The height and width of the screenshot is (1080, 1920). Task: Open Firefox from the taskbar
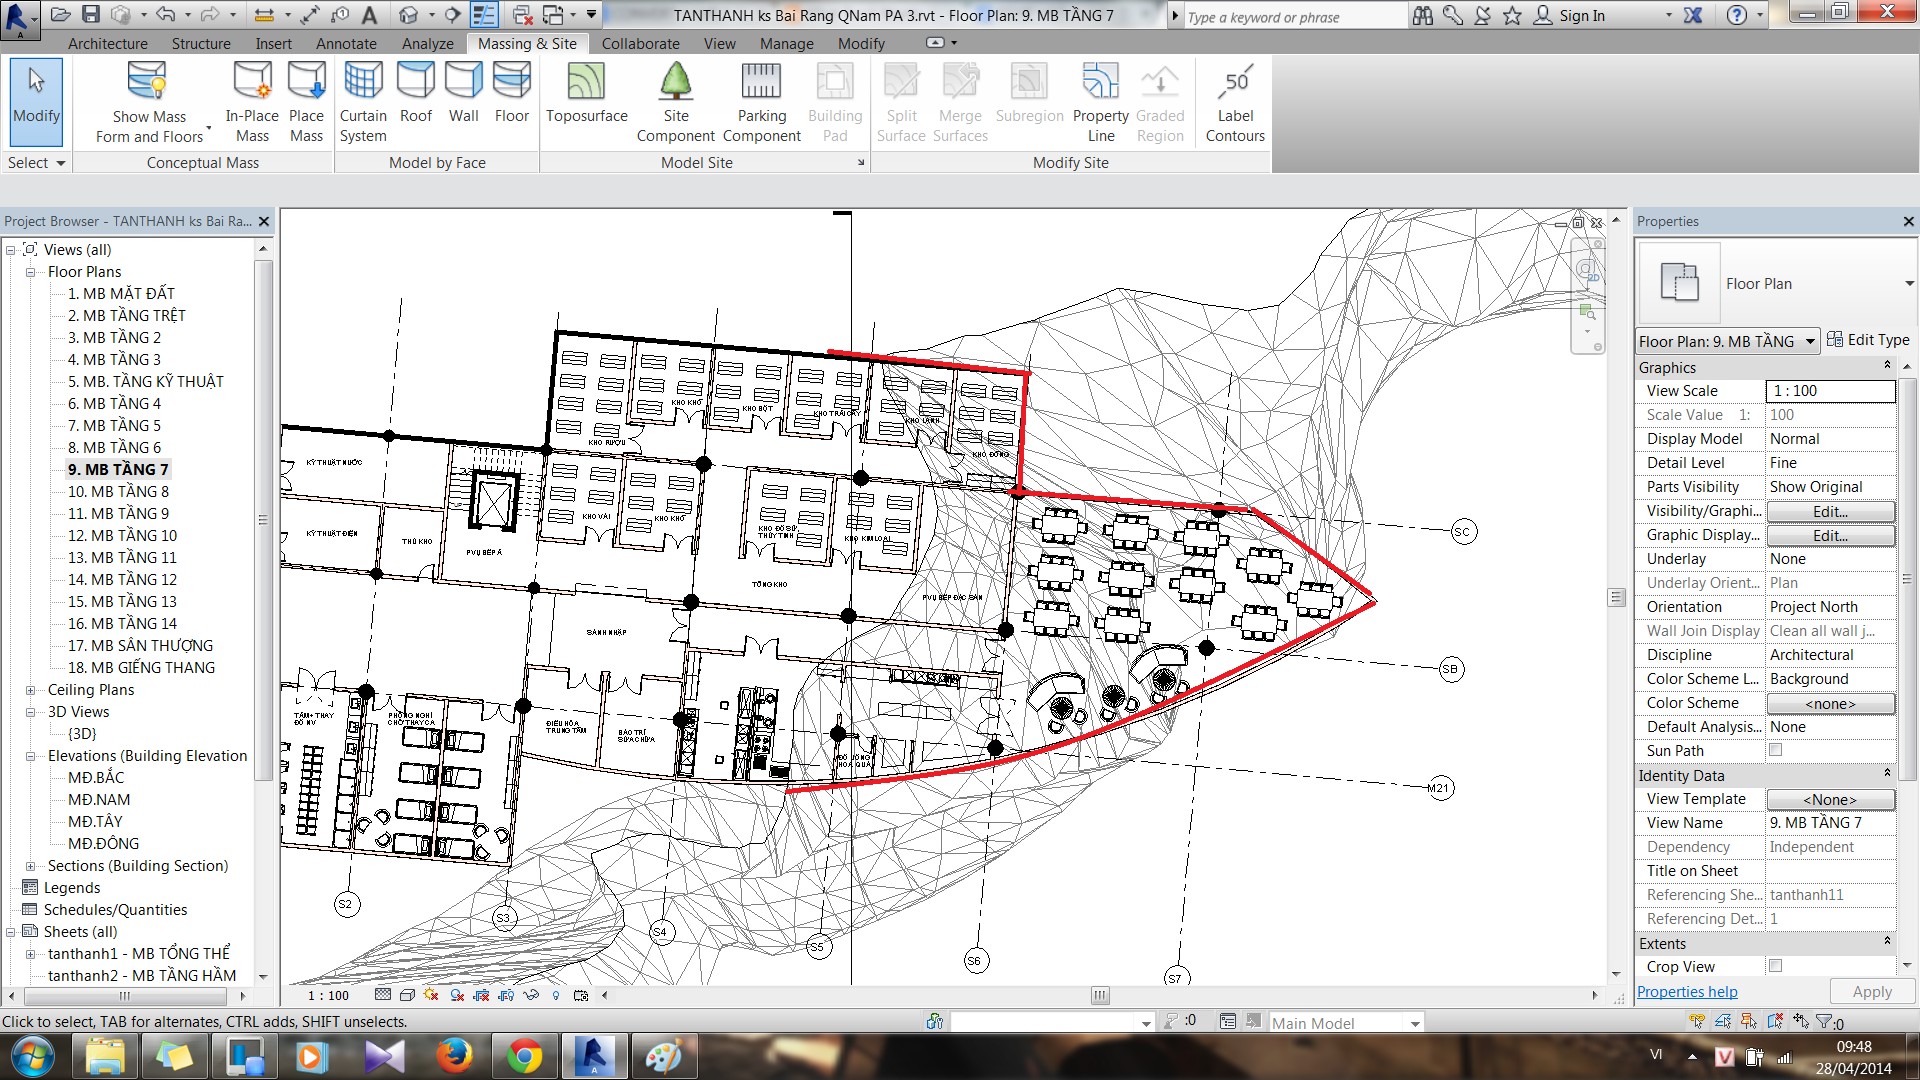coord(454,1056)
